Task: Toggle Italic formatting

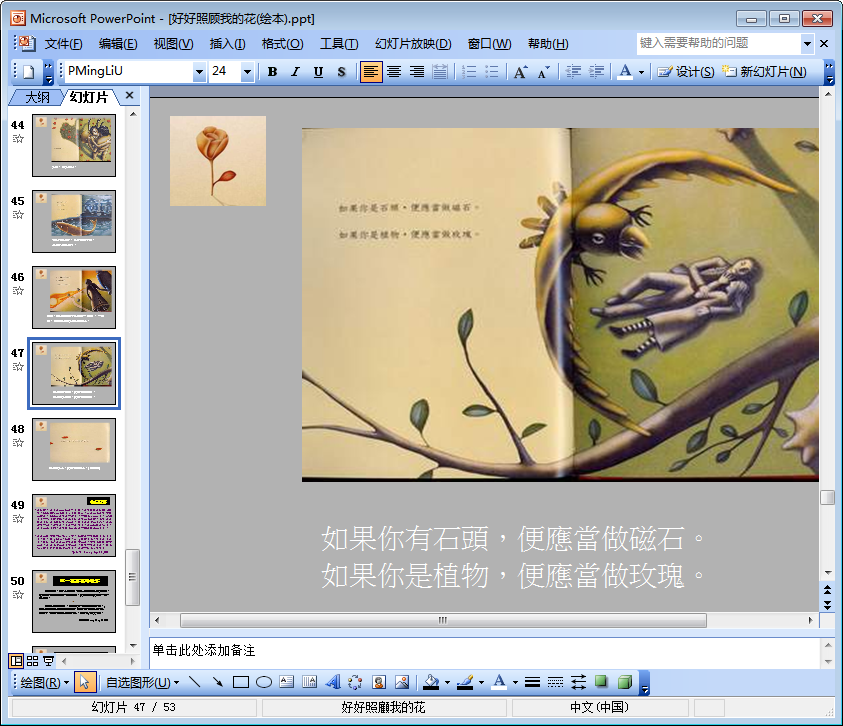Action: click(x=295, y=72)
